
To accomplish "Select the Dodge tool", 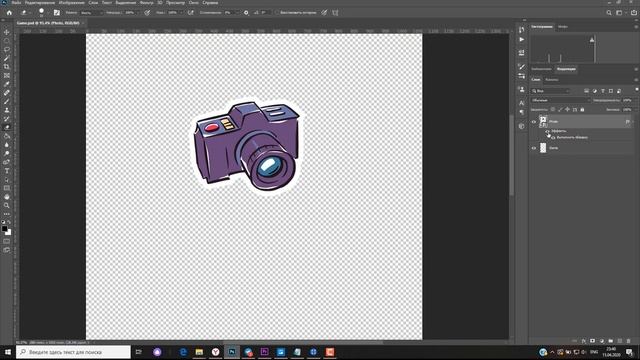I will pos(7,153).
